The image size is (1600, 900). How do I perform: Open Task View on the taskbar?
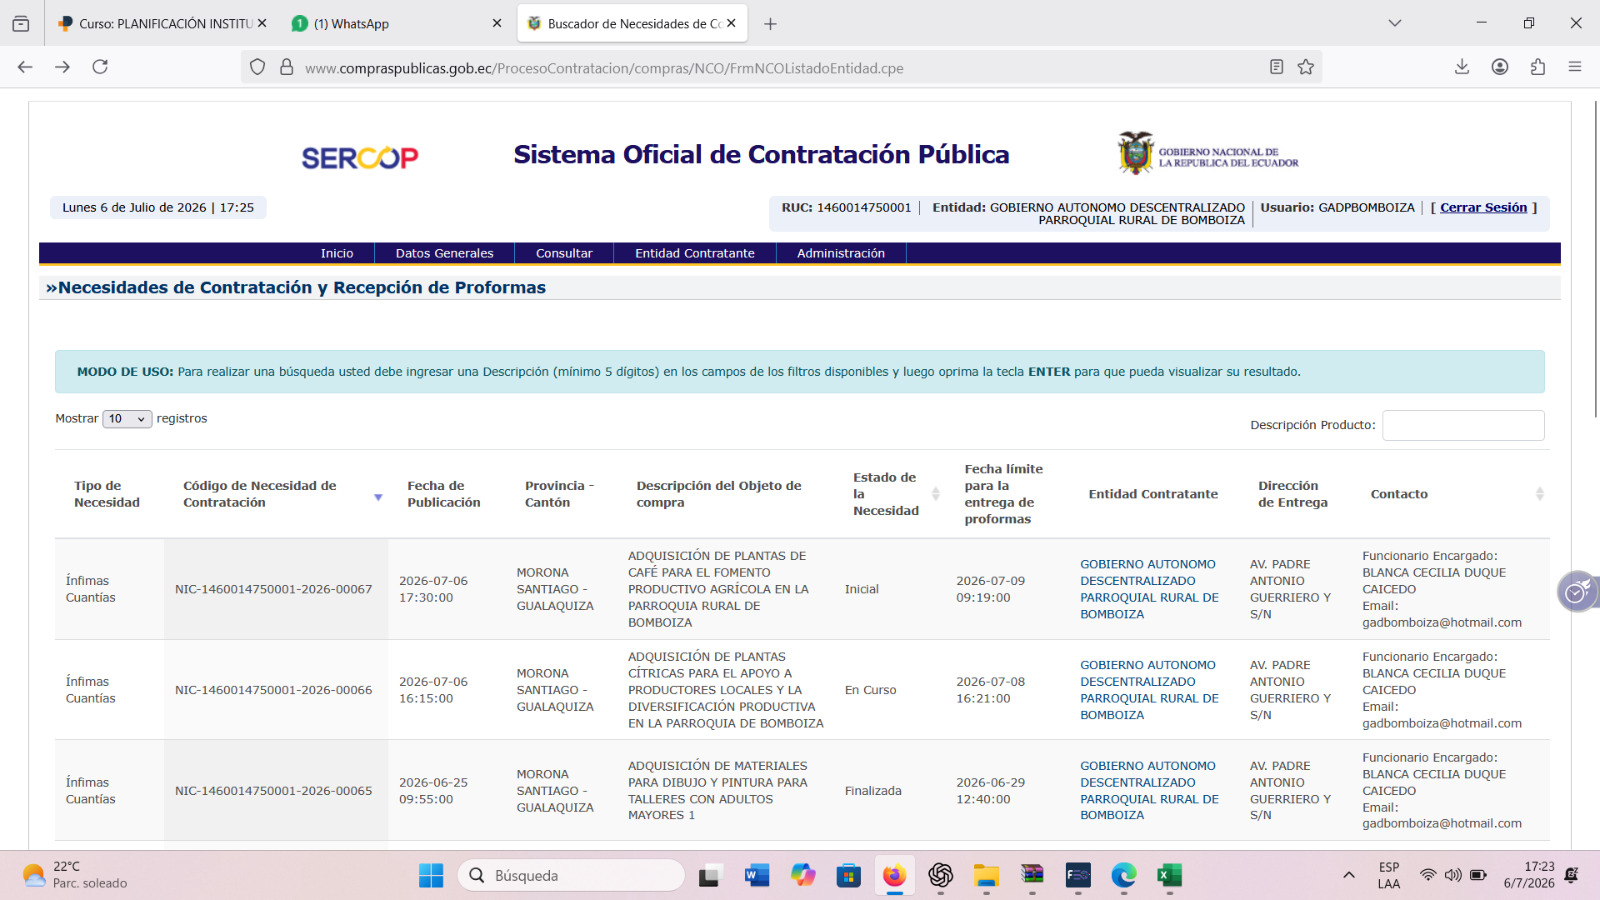(710, 875)
